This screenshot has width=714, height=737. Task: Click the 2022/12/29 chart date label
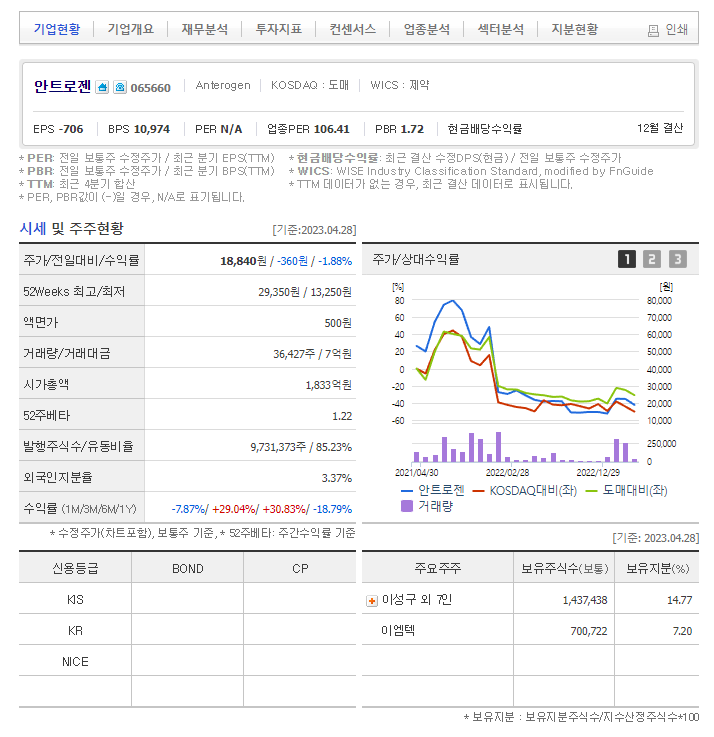click(598, 472)
